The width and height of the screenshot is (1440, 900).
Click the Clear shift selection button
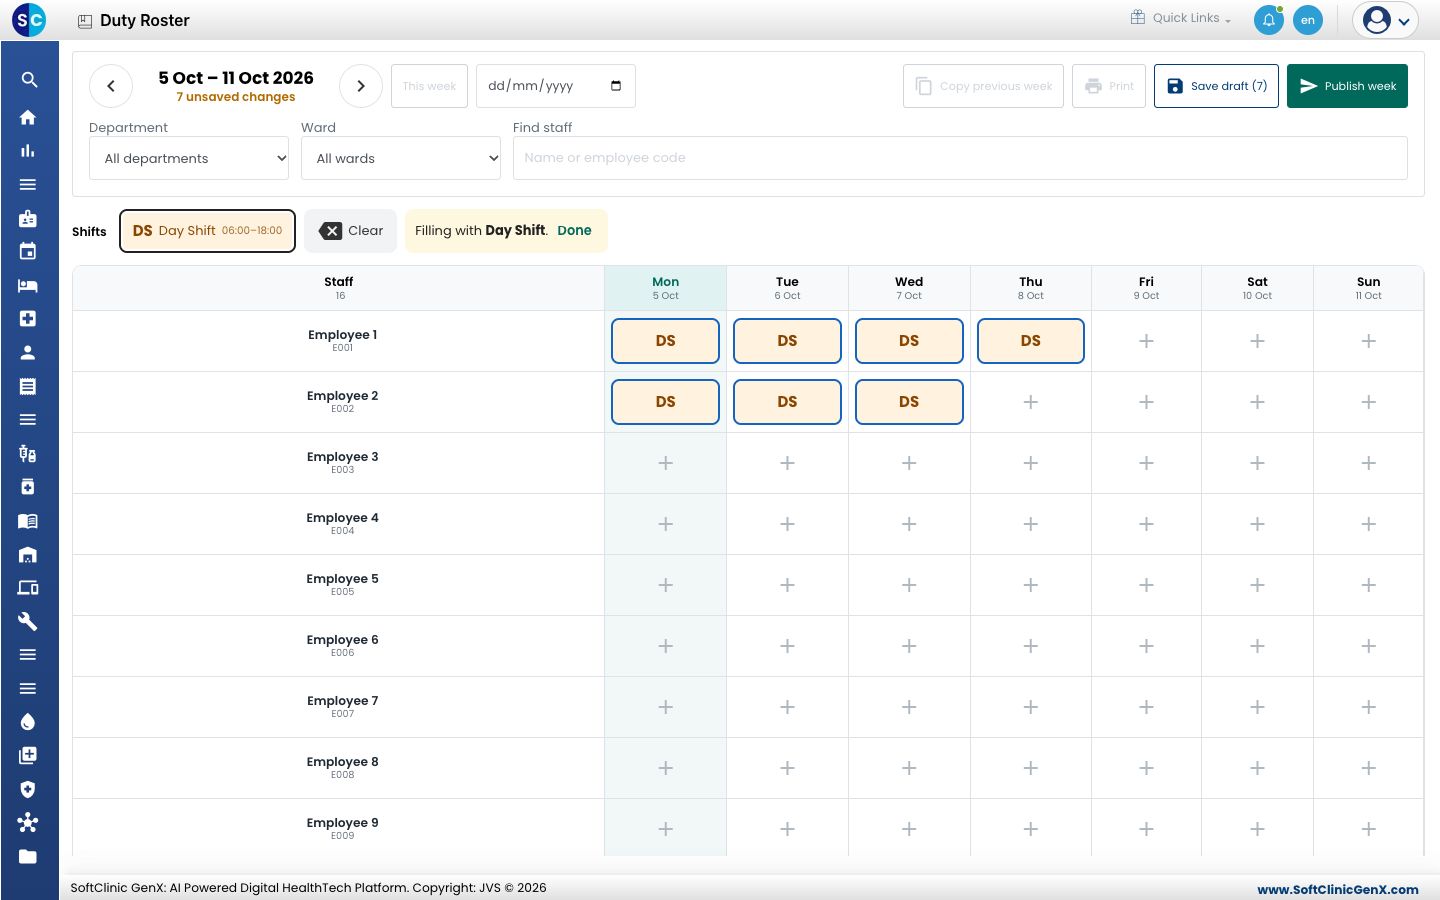(350, 231)
